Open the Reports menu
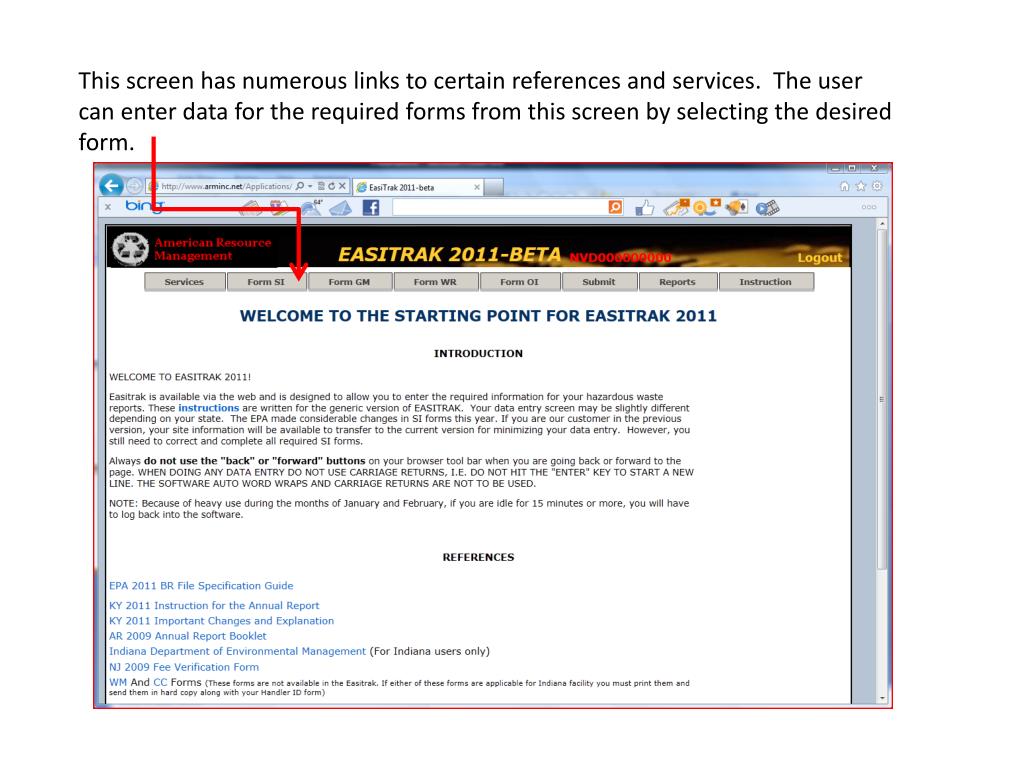Image resolution: width=1024 pixels, height=768 pixels. (677, 282)
